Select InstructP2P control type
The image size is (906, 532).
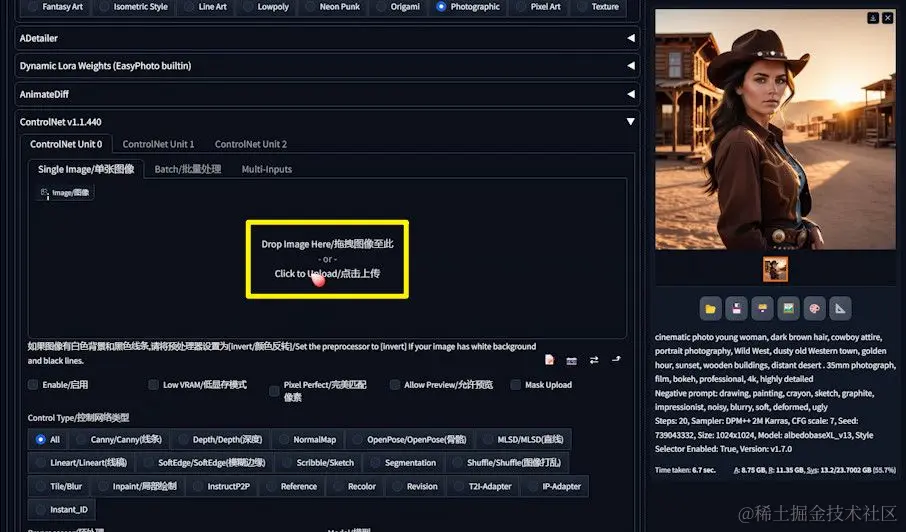(221, 486)
